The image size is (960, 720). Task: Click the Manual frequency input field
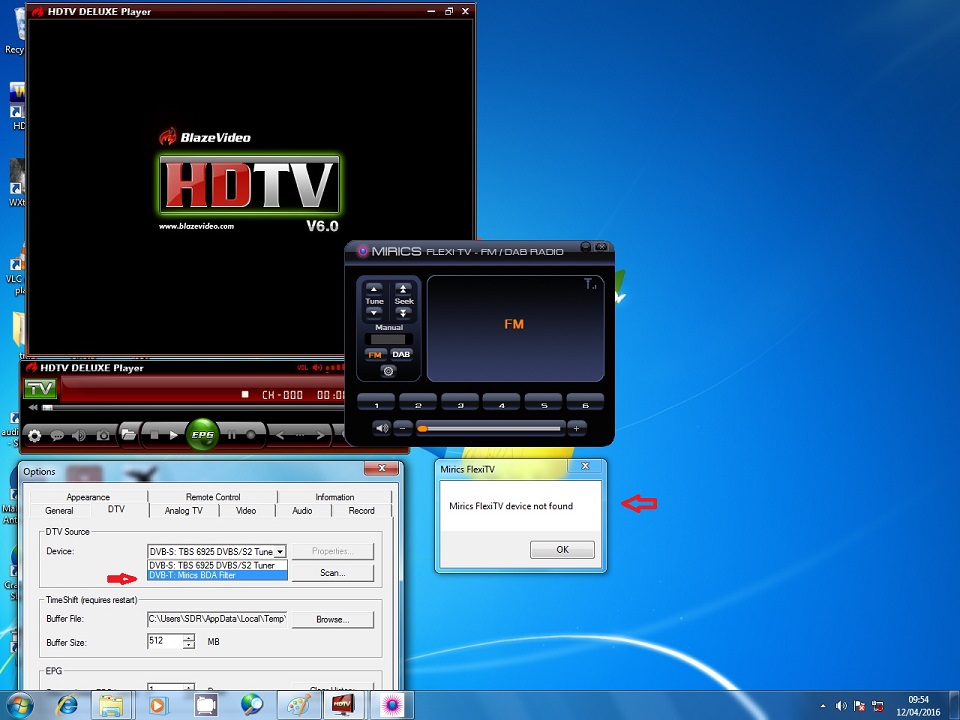point(389,339)
